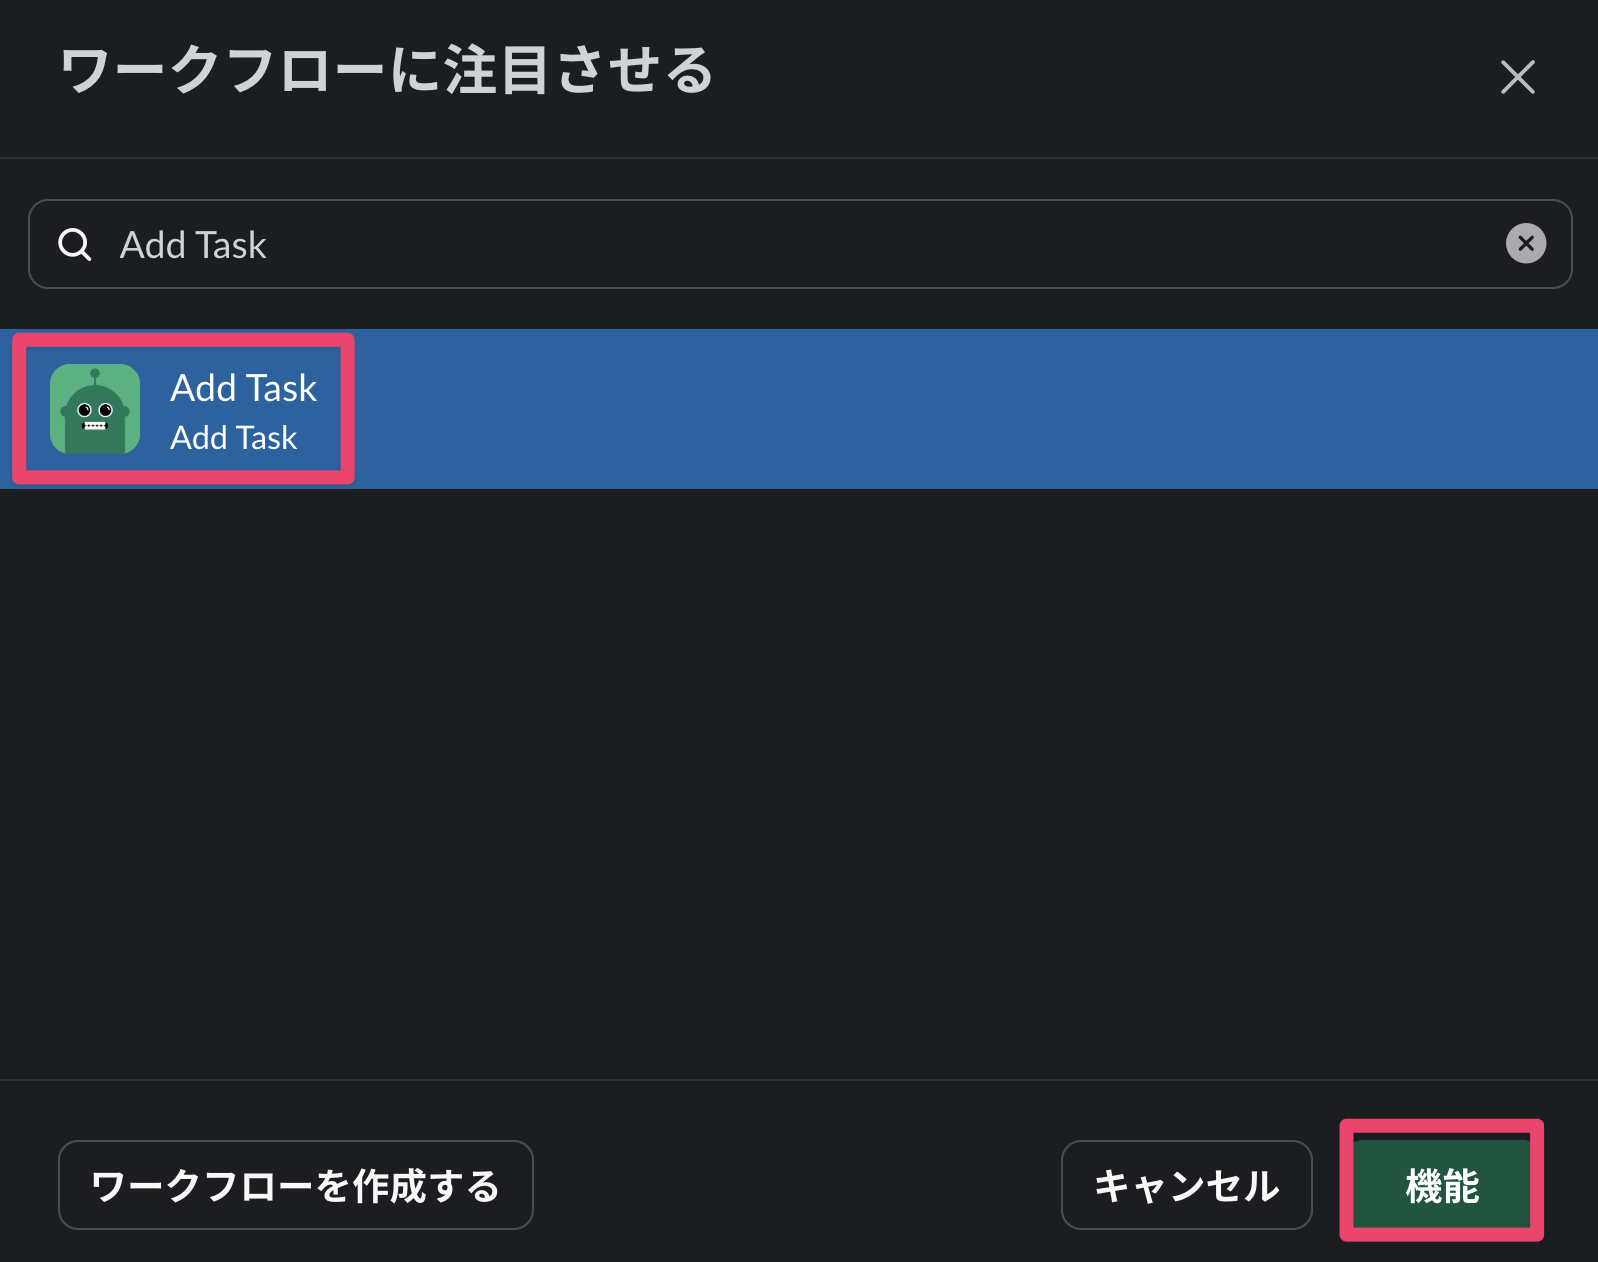Click the magnifying glass search icon
Viewport: 1598px width, 1262px height.
[x=75, y=244]
